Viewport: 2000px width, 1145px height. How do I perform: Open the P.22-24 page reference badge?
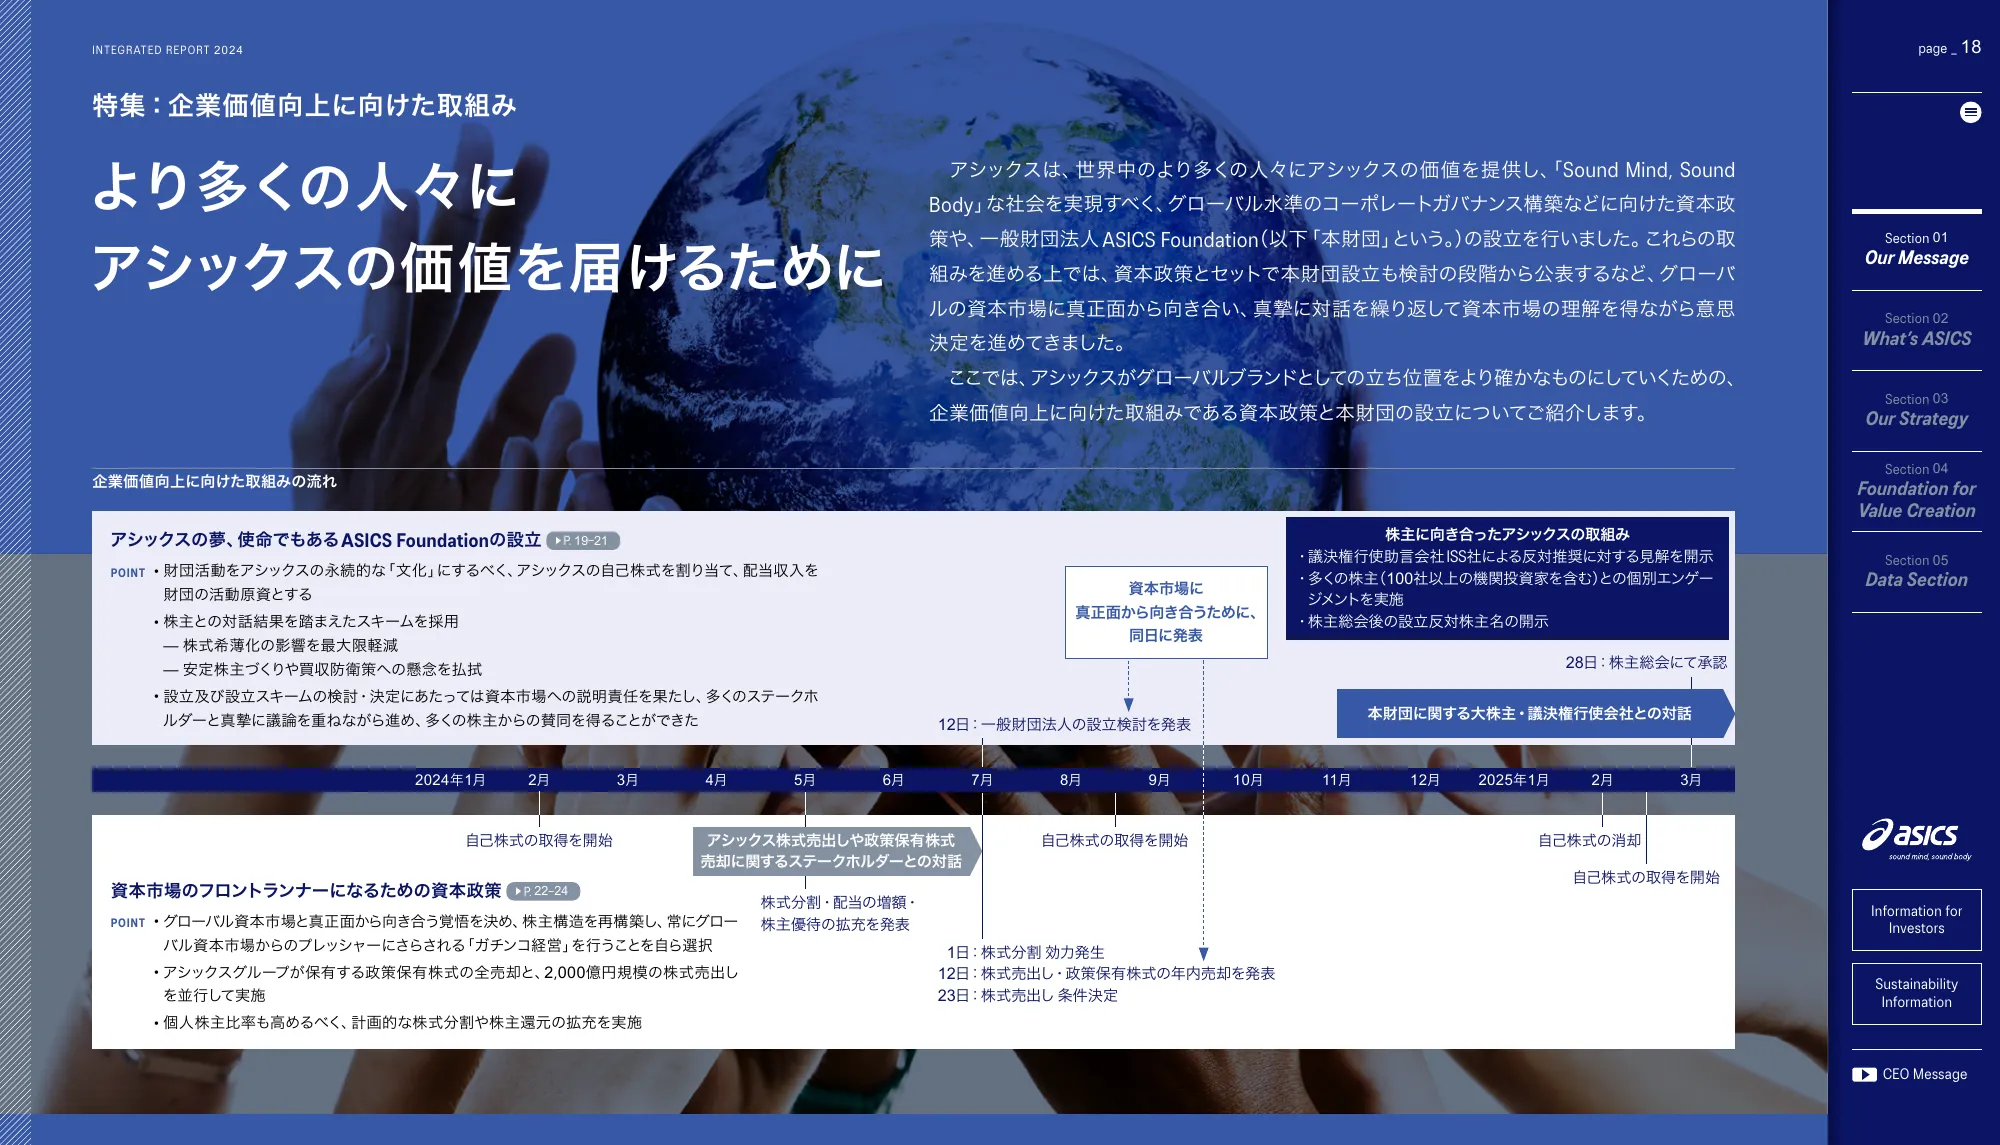click(x=543, y=891)
